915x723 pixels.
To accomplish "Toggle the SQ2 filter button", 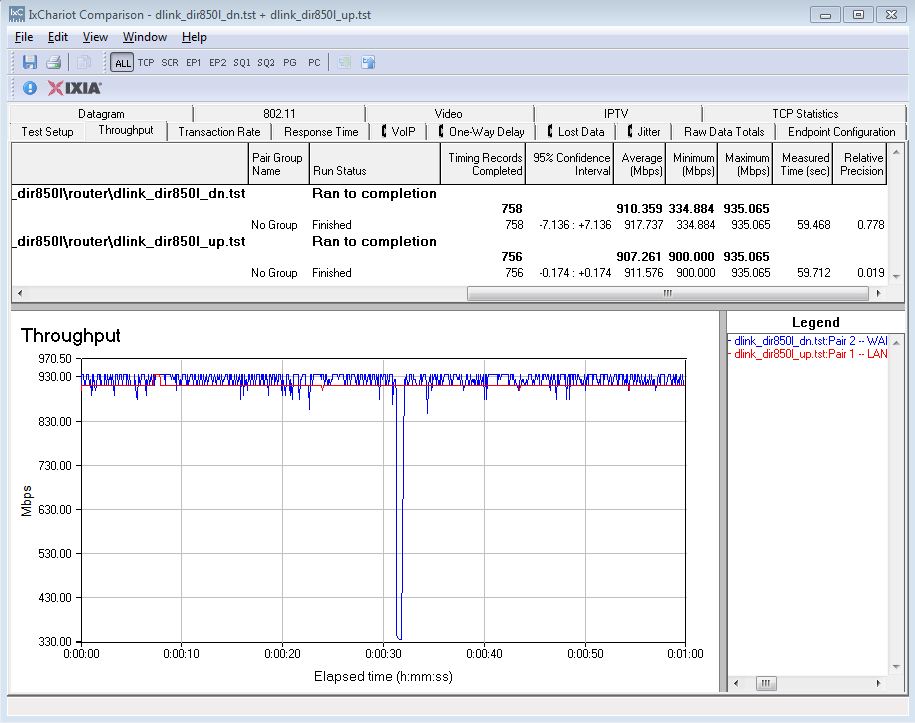I will 266,62.
